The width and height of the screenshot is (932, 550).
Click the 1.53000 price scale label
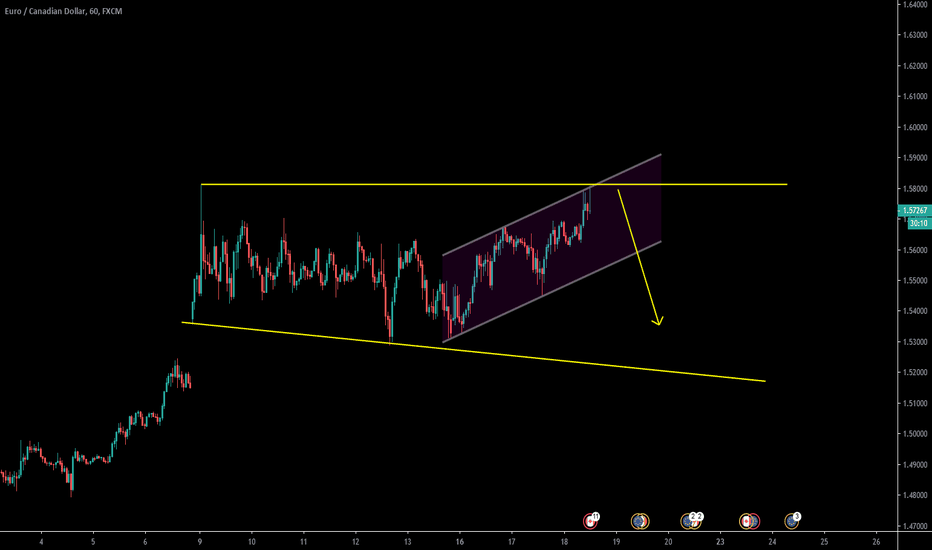[915, 342]
